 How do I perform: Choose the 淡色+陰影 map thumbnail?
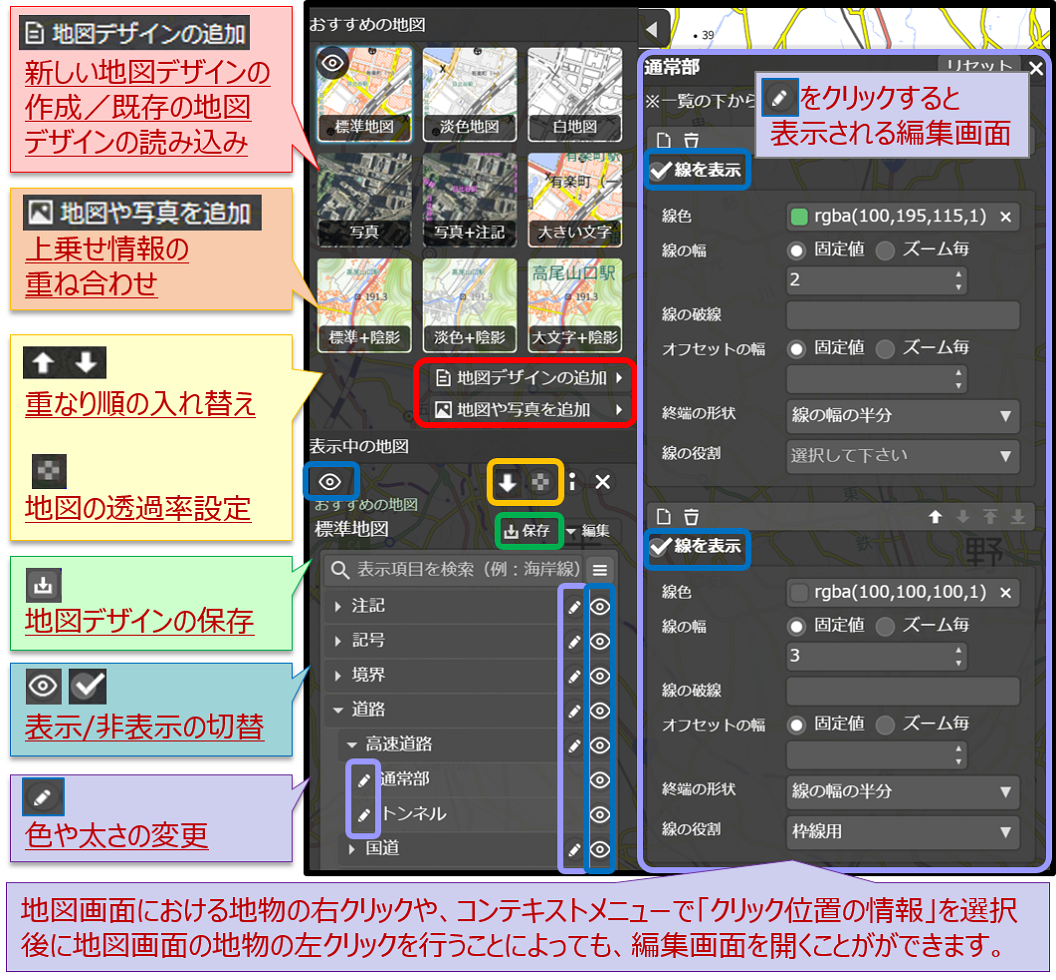[x=469, y=305]
